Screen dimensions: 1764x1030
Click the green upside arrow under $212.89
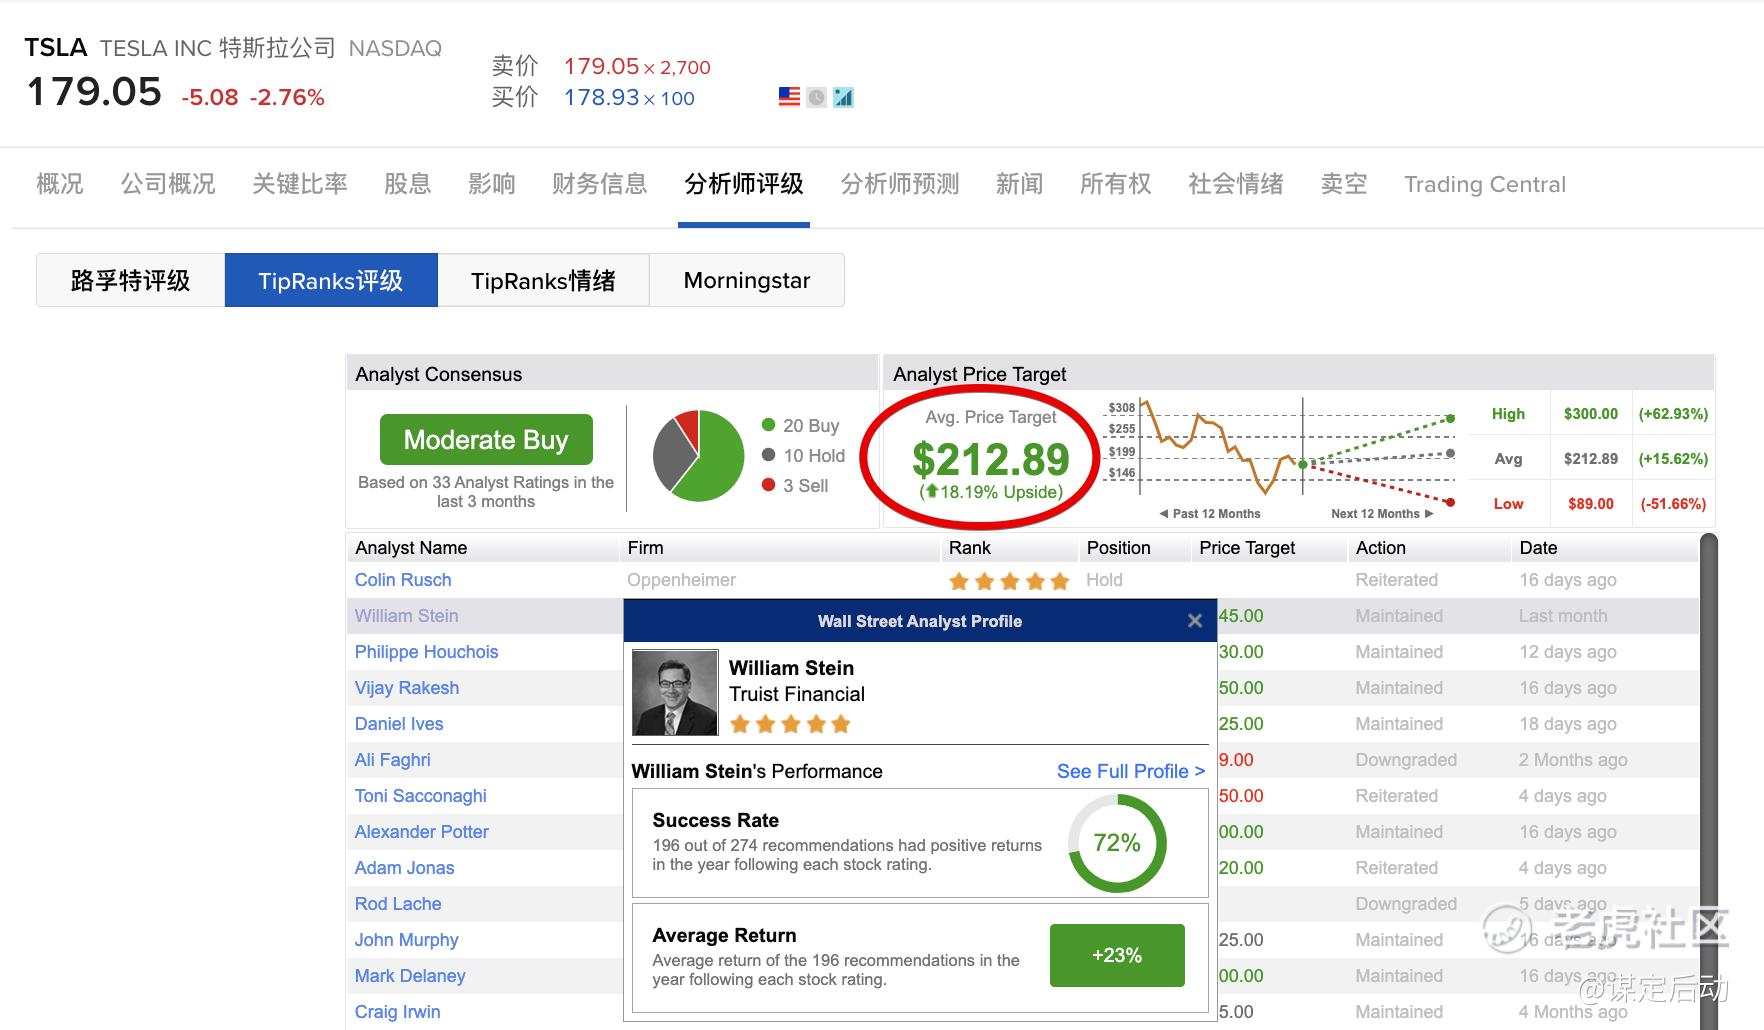[931, 491]
